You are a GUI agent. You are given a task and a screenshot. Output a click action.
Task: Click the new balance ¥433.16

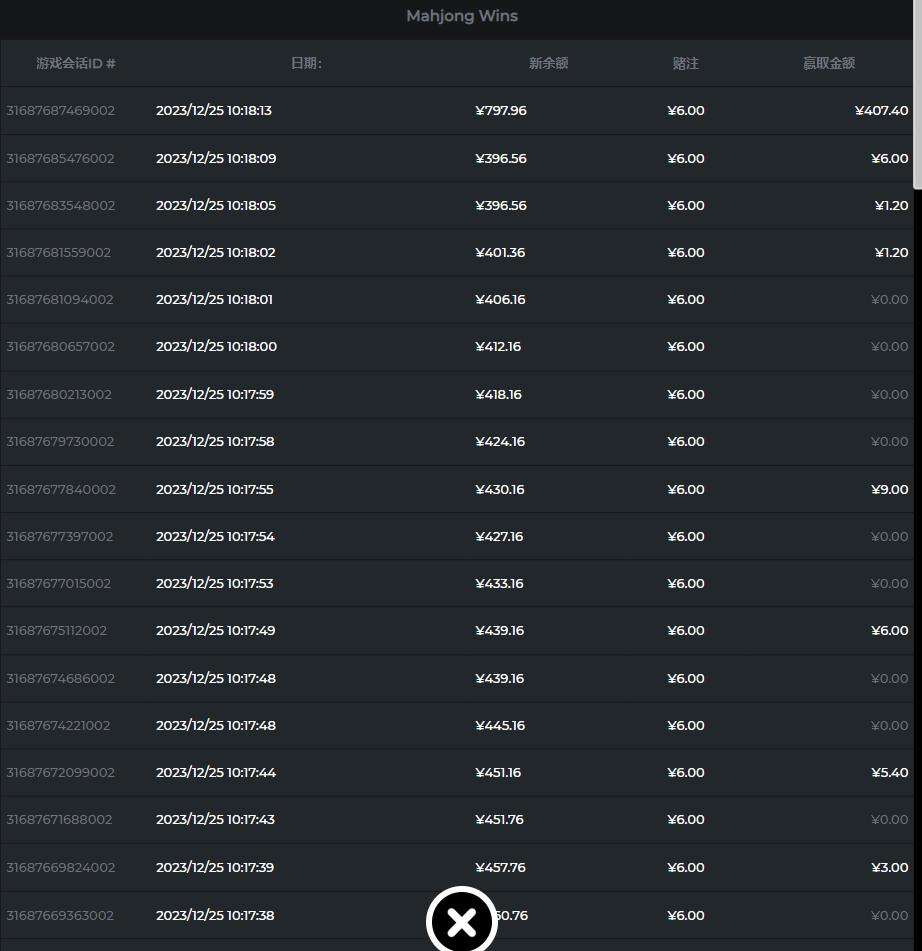click(x=499, y=583)
